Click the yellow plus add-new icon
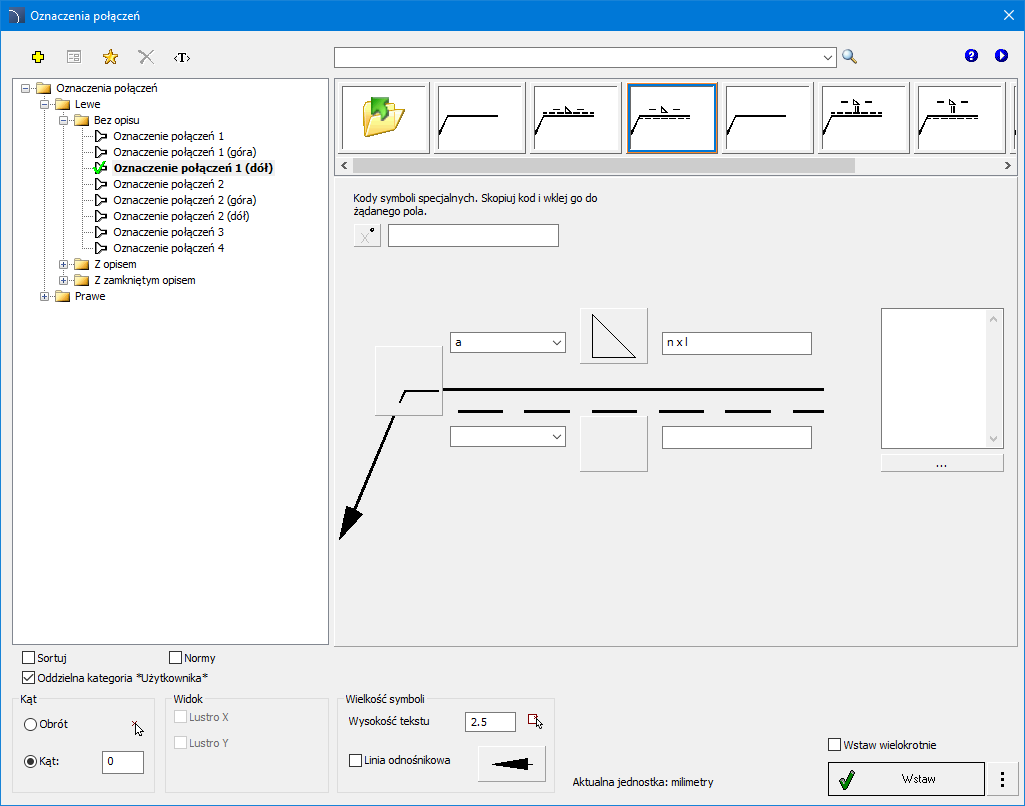The height and width of the screenshot is (806, 1025). point(39,57)
